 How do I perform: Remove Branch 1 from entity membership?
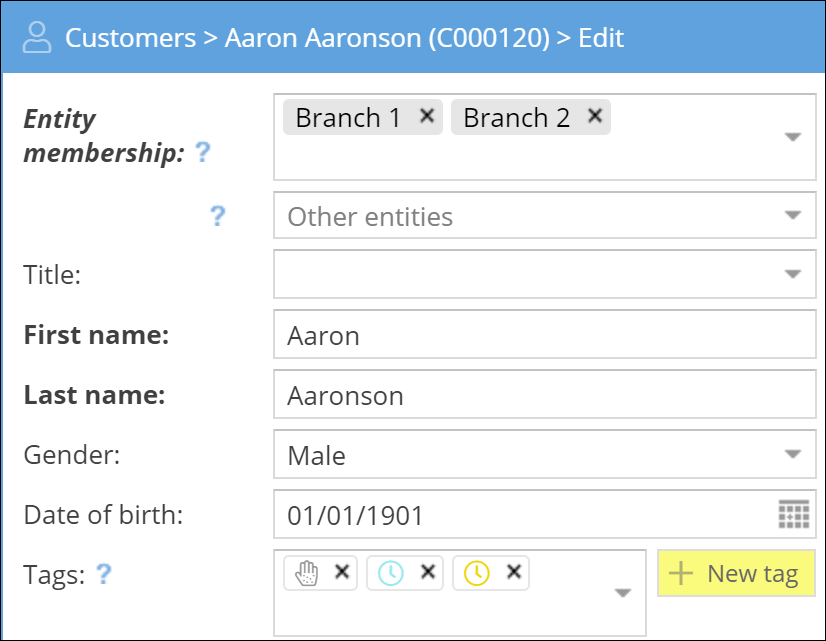(427, 117)
